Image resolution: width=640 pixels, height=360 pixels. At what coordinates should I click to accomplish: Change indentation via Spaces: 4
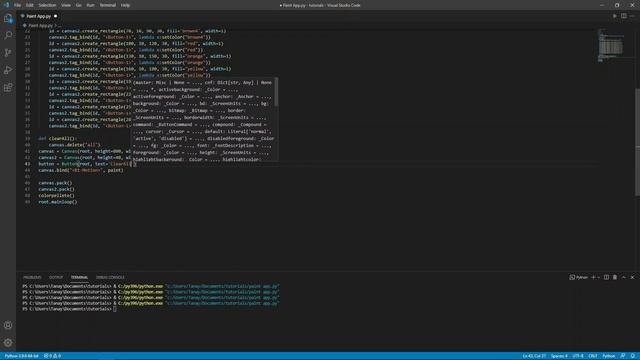(559, 356)
